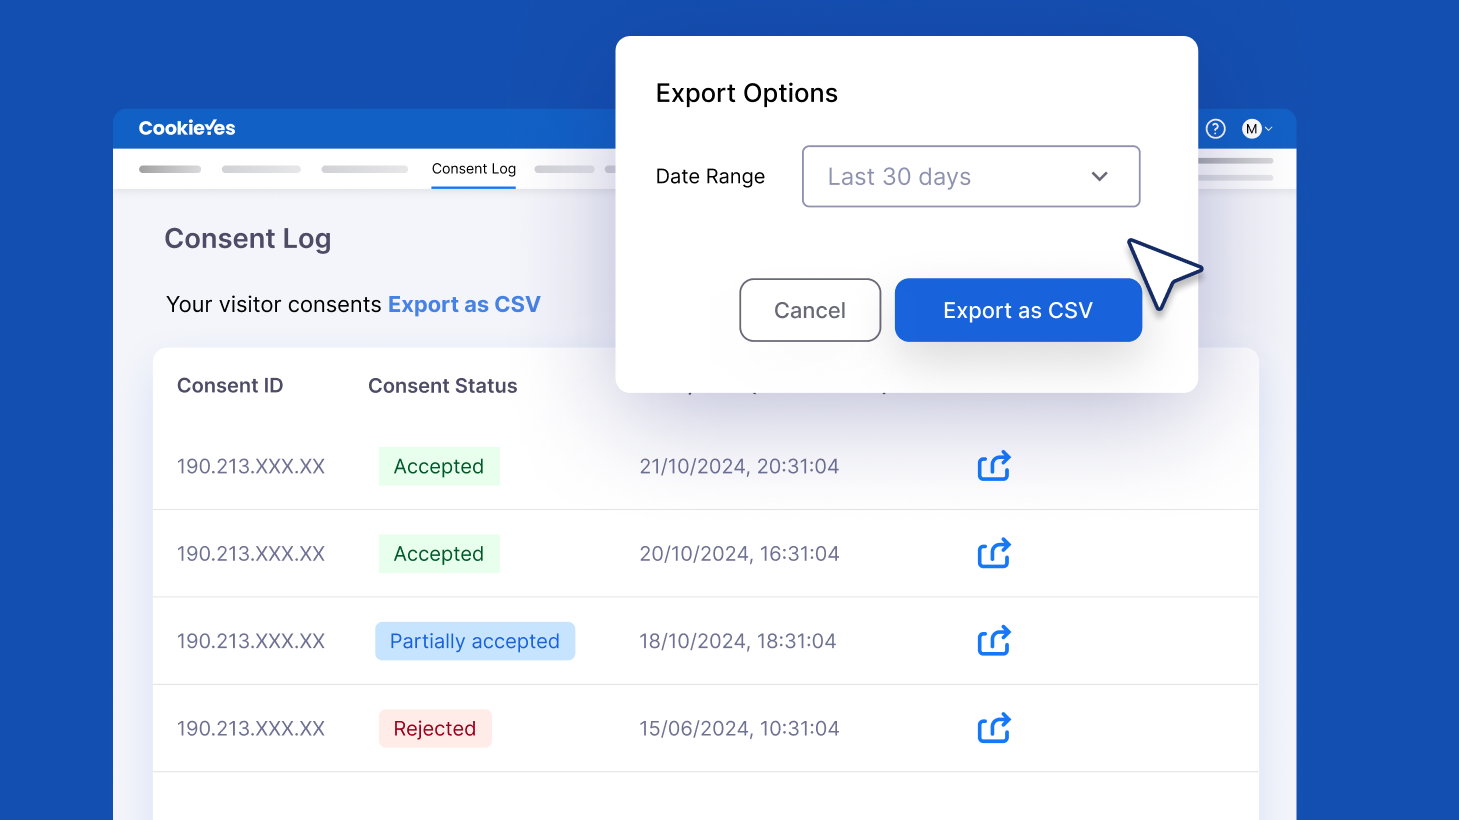This screenshot has width=1459, height=820.
Task: Open the help question mark icon
Action: [1215, 128]
